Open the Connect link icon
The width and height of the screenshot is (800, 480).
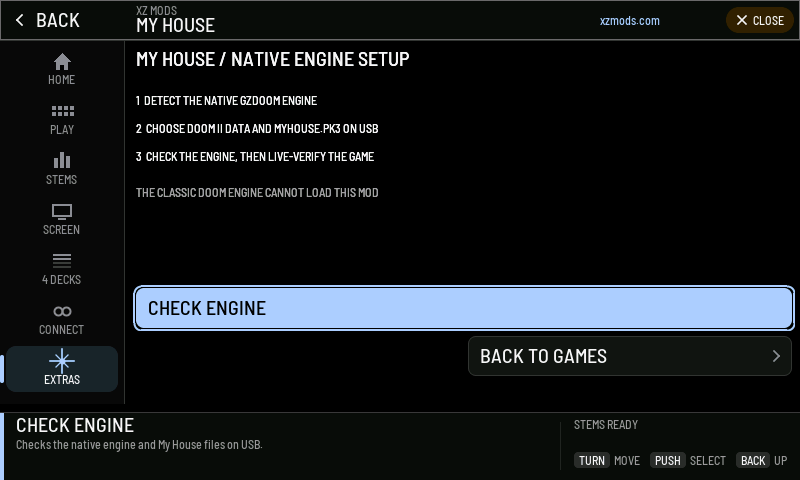pyautogui.click(x=62, y=311)
